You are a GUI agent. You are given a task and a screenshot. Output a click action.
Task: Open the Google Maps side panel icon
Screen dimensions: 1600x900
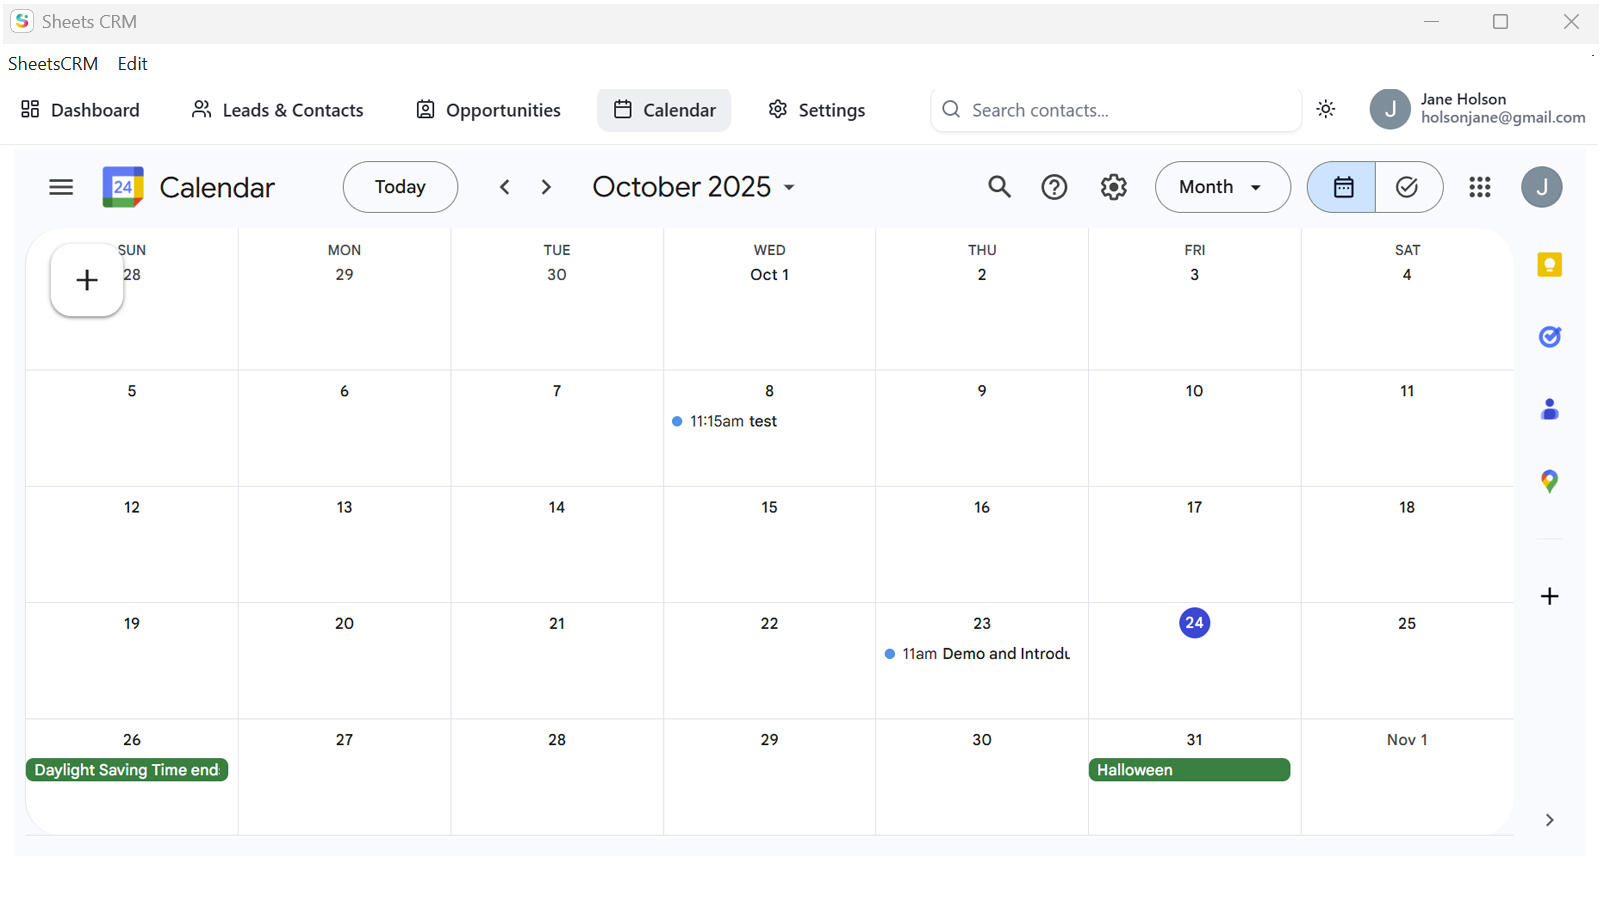1549,481
